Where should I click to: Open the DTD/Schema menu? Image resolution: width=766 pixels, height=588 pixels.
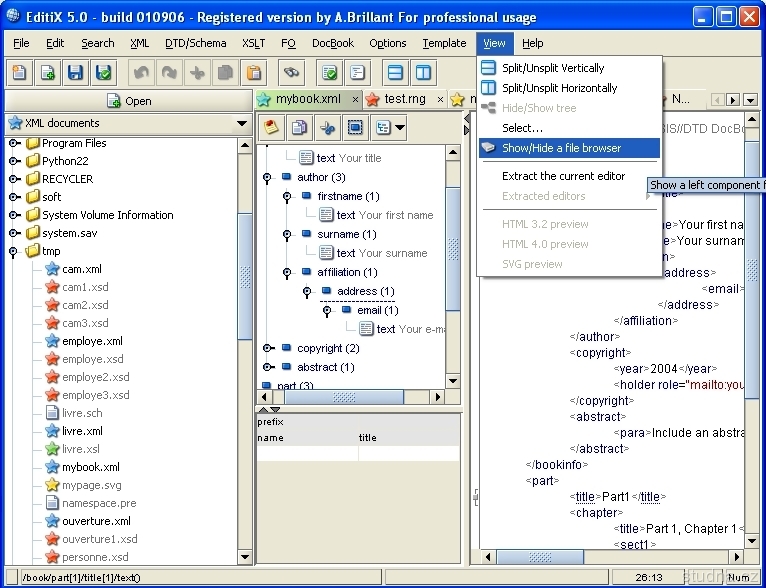[x=195, y=43]
